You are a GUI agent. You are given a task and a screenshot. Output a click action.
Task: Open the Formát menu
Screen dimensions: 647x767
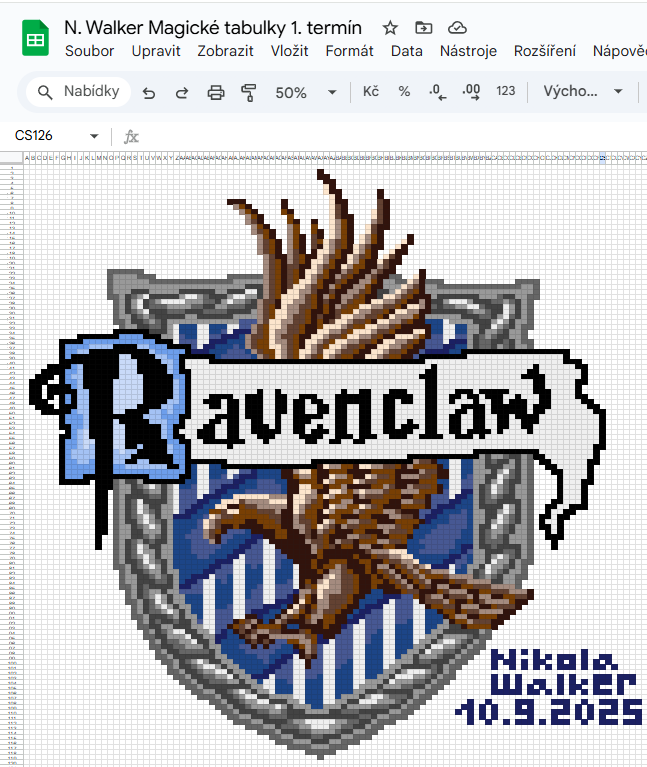click(x=349, y=51)
